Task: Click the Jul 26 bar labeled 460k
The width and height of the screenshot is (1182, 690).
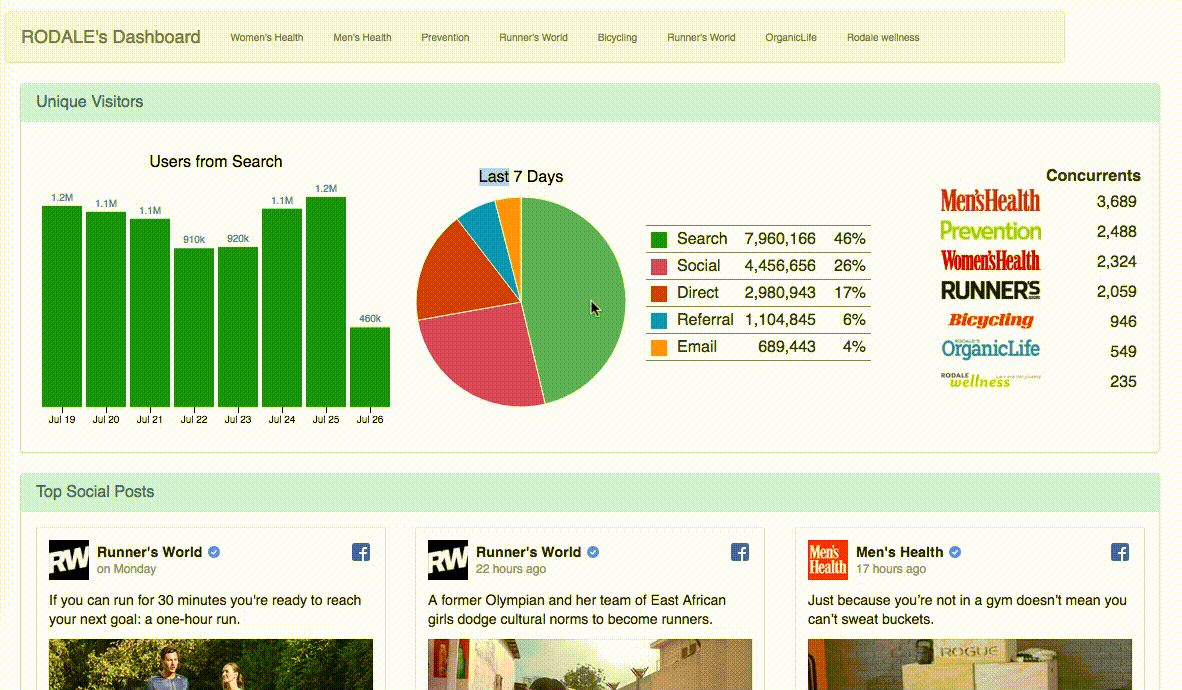Action: click(x=370, y=367)
